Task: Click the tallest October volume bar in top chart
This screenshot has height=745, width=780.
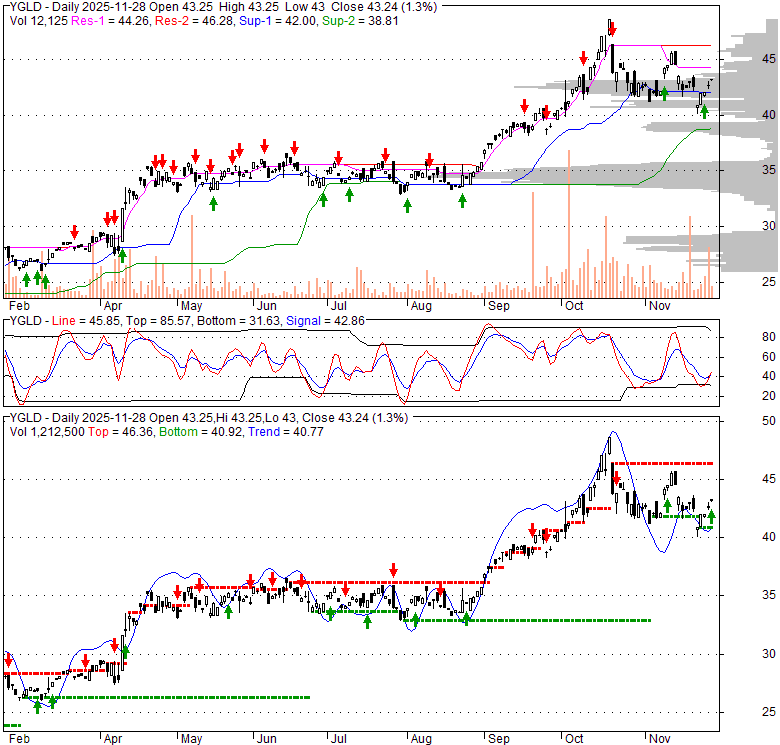Action: pyautogui.click(x=569, y=224)
